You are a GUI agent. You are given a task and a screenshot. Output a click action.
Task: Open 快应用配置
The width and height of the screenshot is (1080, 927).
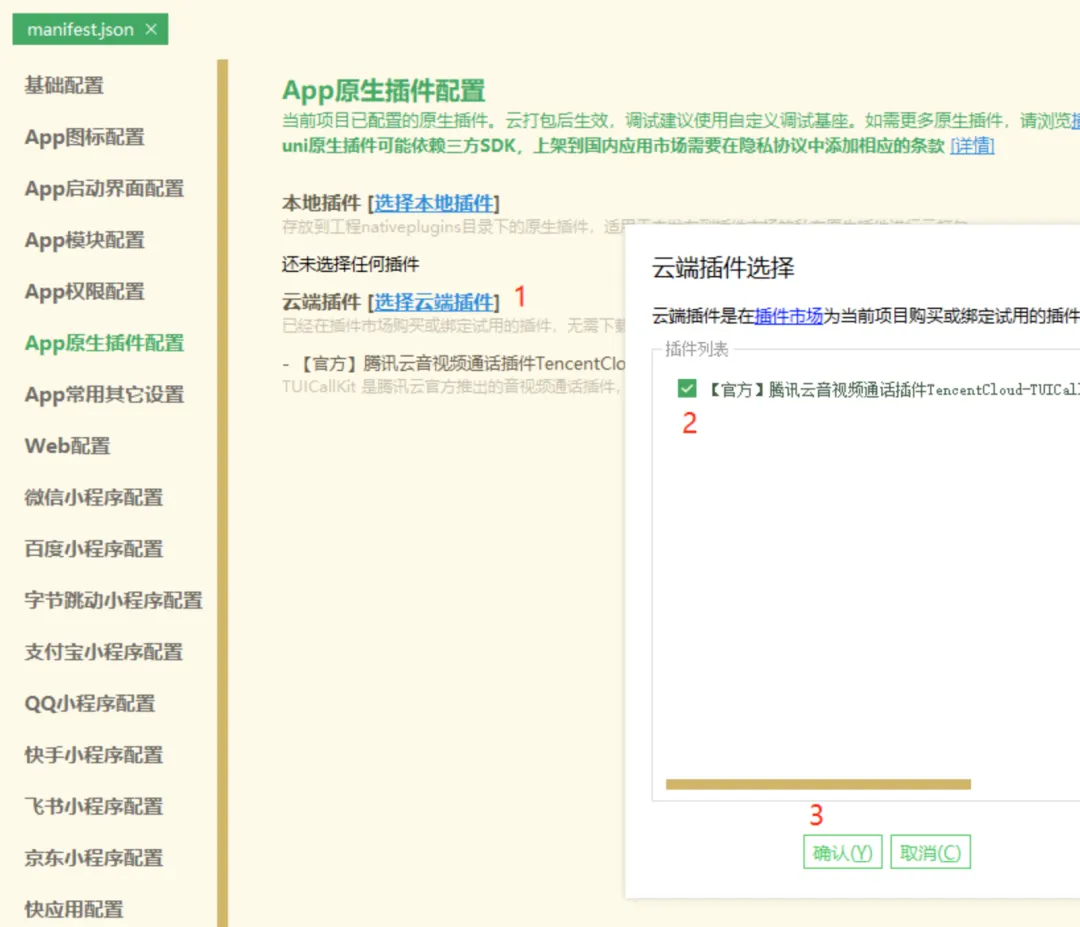[x=74, y=909]
